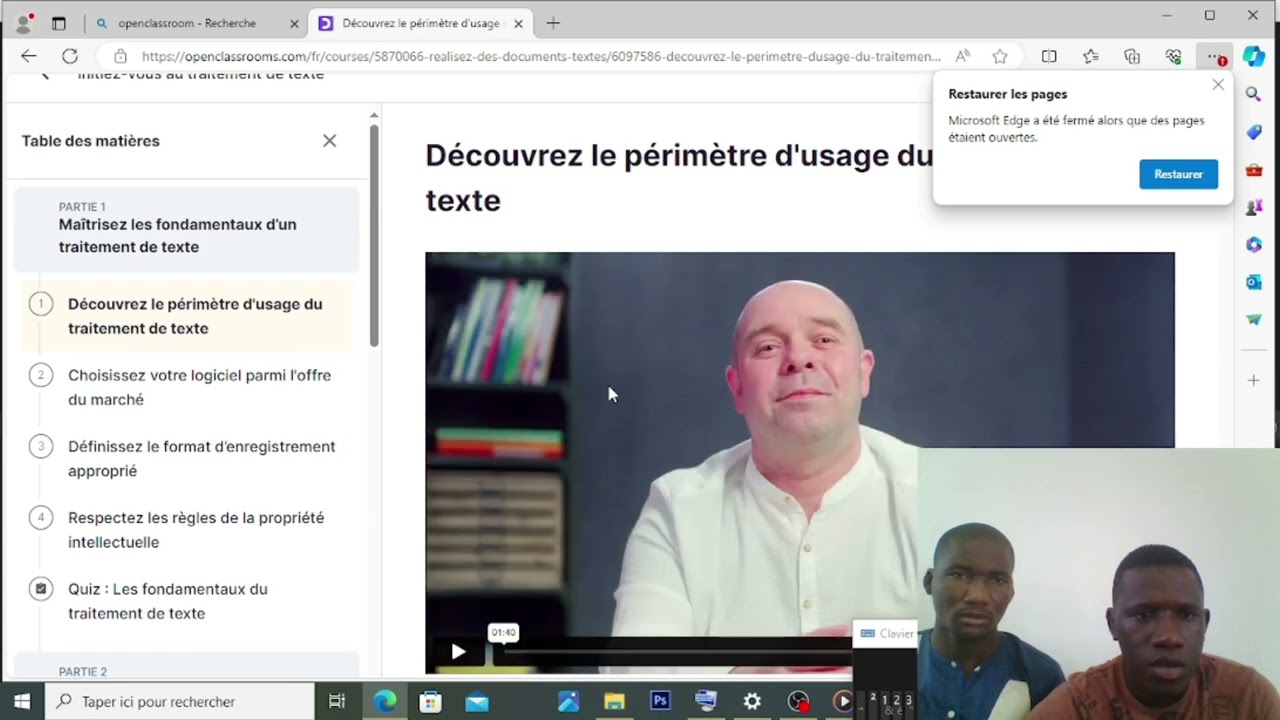
Task: Select the Découvrez le périmètre d'usage tab
Action: click(x=421, y=23)
